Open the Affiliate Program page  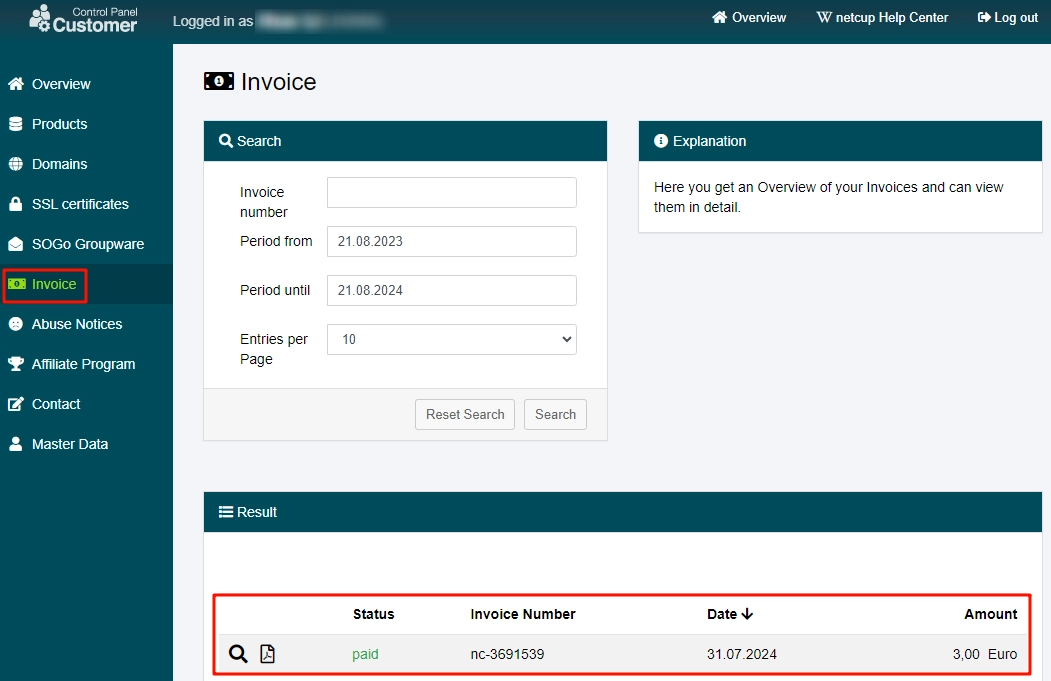point(83,364)
